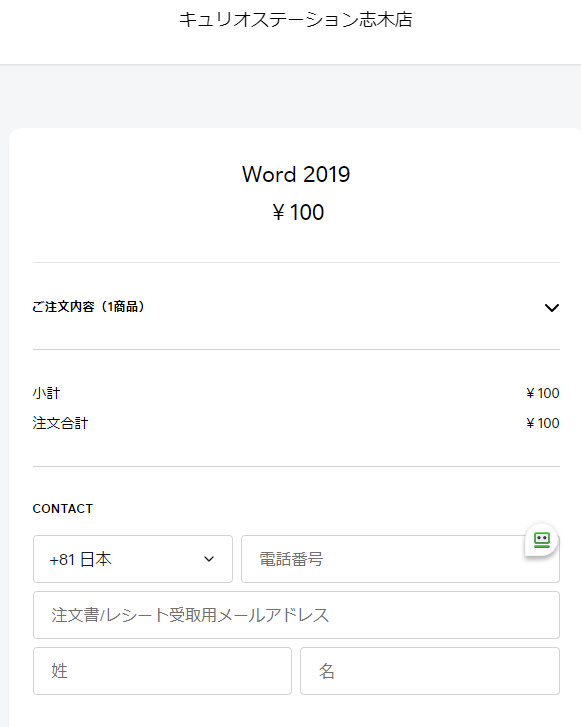This screenshot has height=727, width=581.
Task: Click the large ¥100 price below Word 2019
Action: point(298,212)
